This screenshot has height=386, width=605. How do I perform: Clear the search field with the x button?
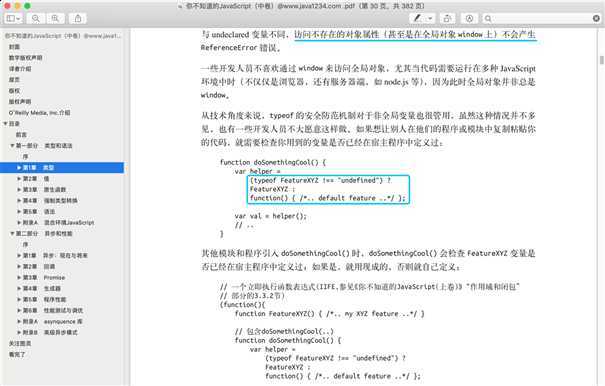(x=596, y=19)
